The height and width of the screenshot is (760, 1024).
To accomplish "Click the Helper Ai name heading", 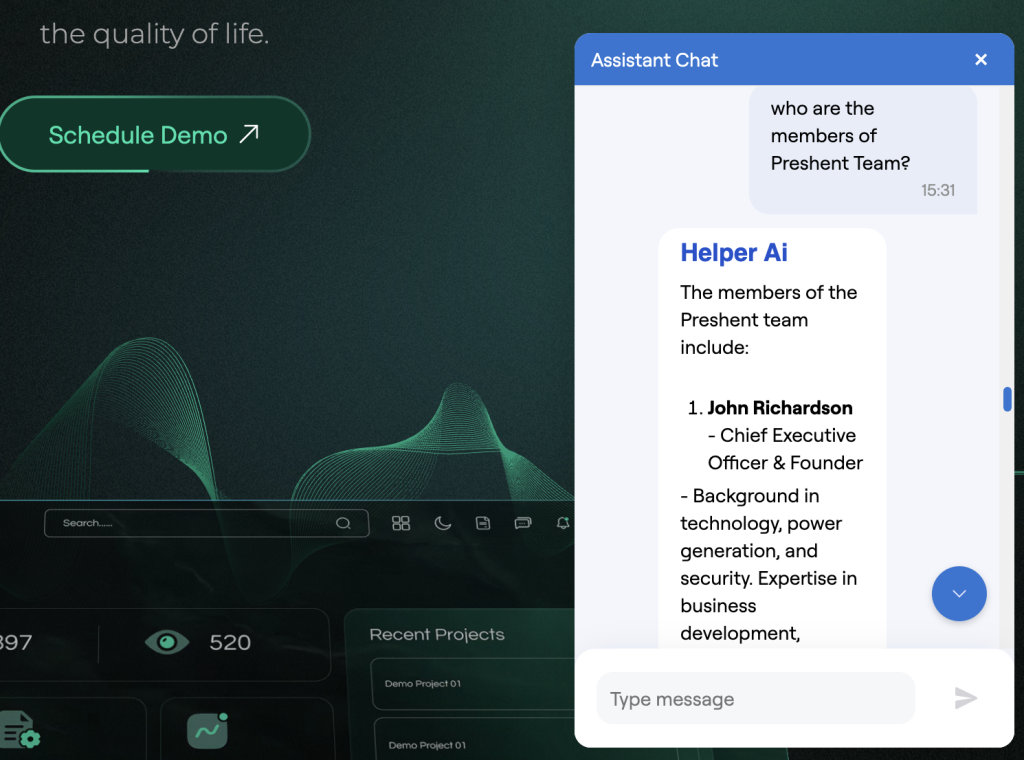I will click(x=734, y=253).
